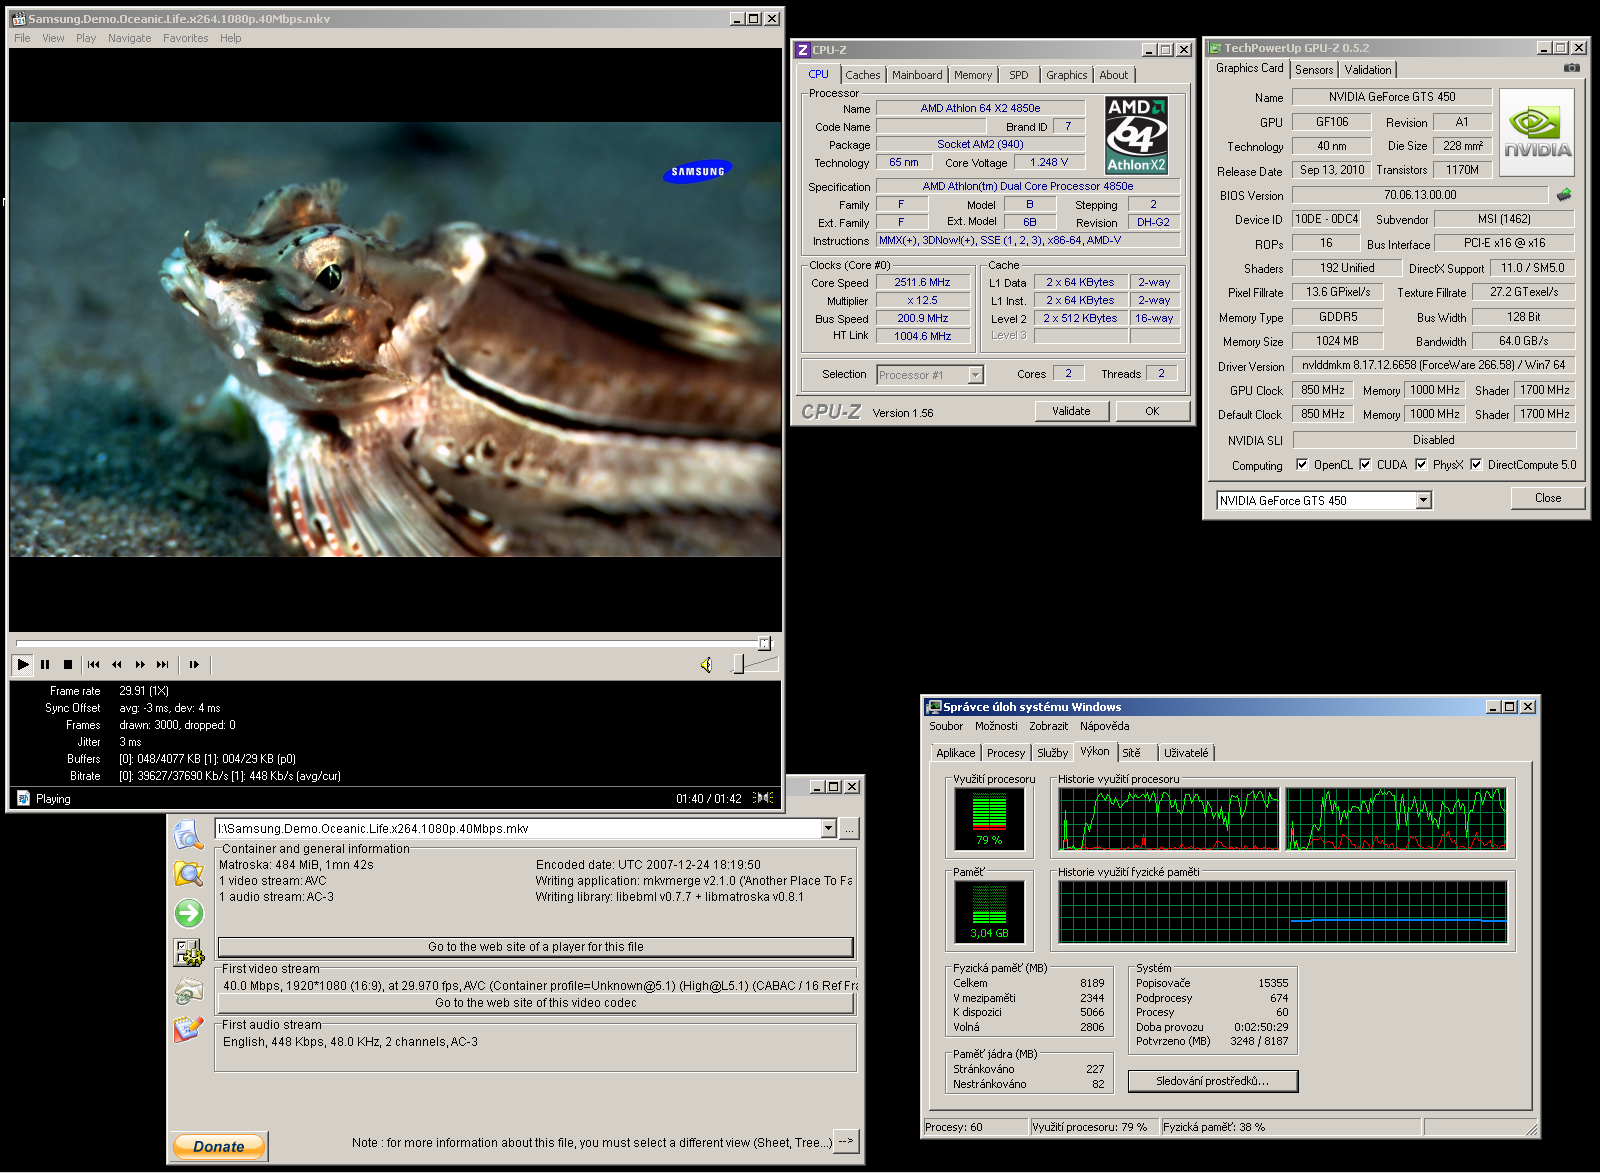The height and width of the screenshot is (1174, 1600).
Task: Open the Processor #1 selection dropdown in CPU-Z
Action: 976,375
